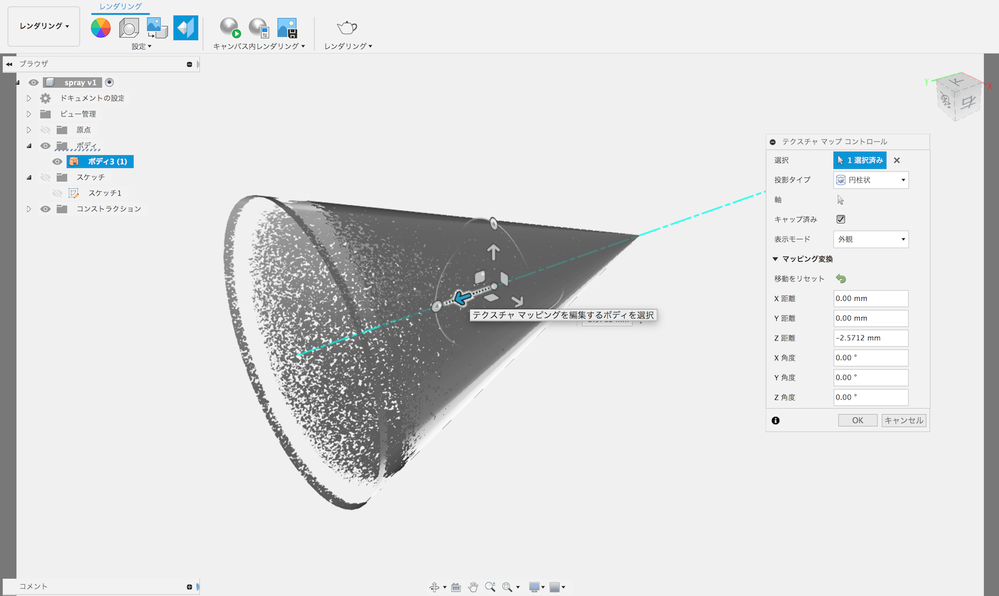Show Sketch1 using its eye icon
The height and width of the screenshot is (596, 999).
[57, 193]
